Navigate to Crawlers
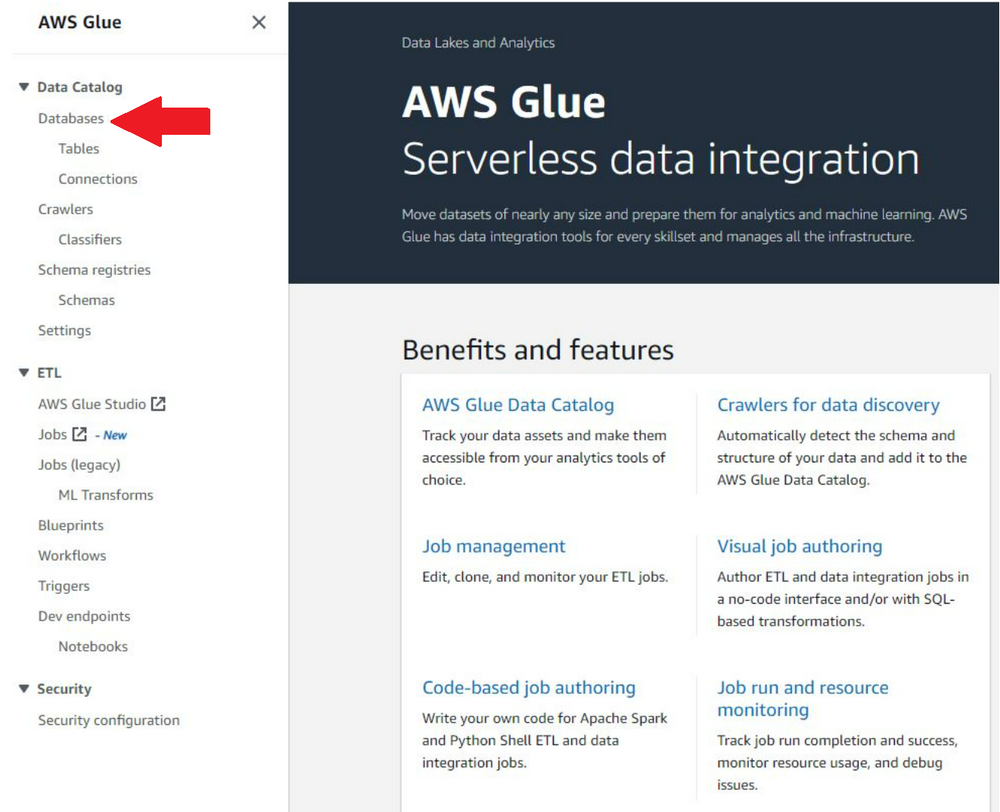Image resolution: width=1000 pixels, height=812 pixels. point(65,209)
